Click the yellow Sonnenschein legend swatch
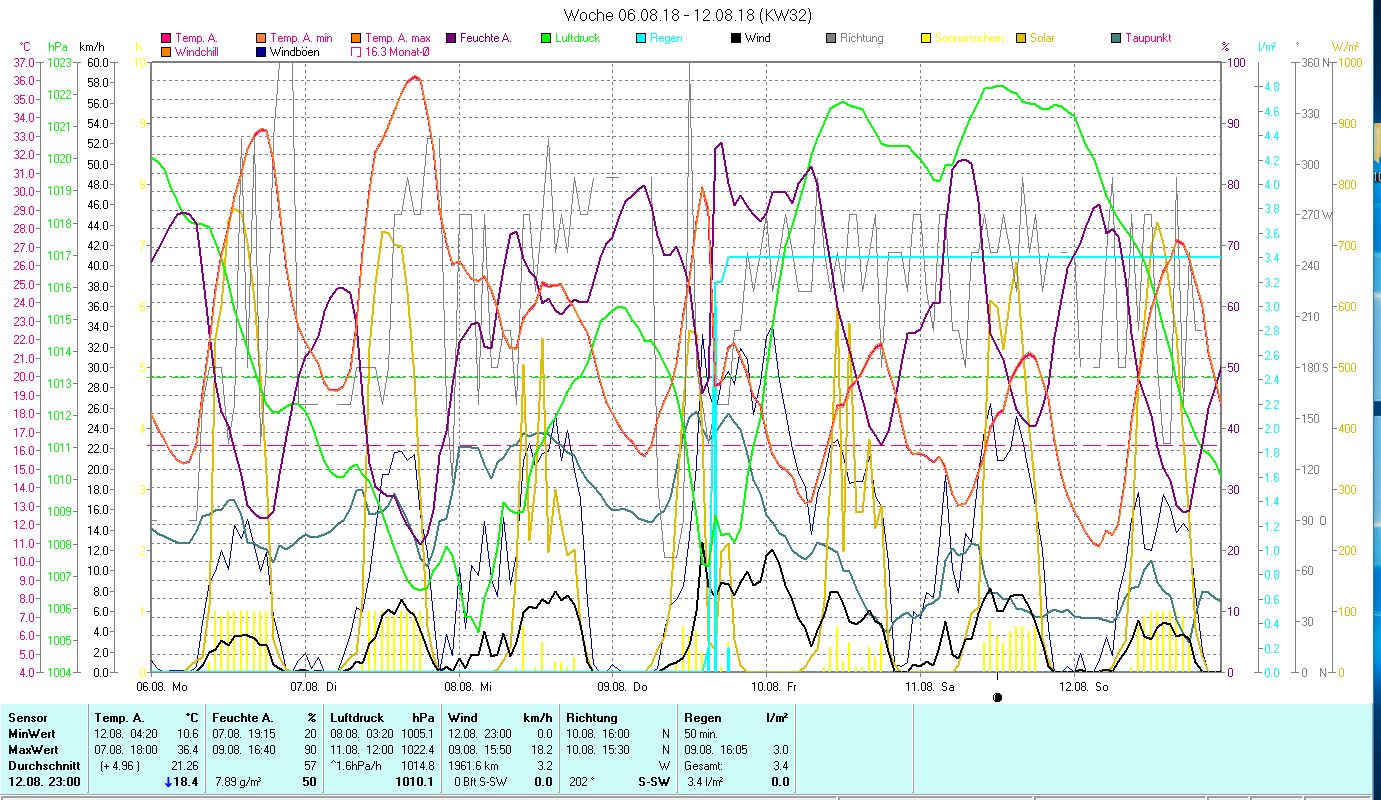This screenshot has width=1381, height=800. coord(925,39)
